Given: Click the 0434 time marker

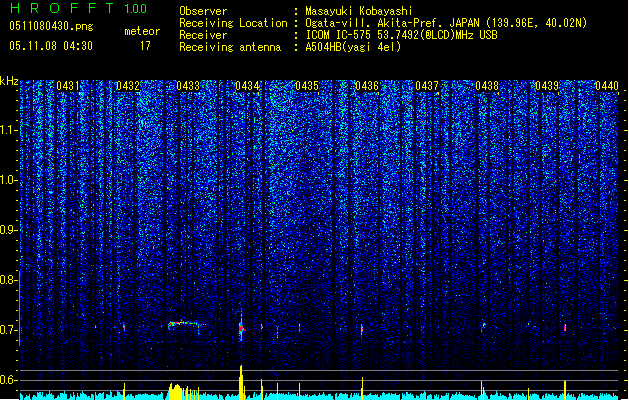Looking at the screenshot, I should point(247,86).
